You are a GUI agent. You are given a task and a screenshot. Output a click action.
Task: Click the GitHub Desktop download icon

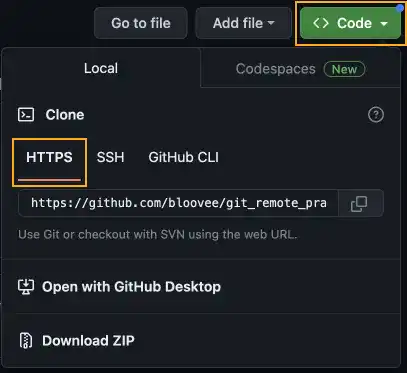(26, 287)
